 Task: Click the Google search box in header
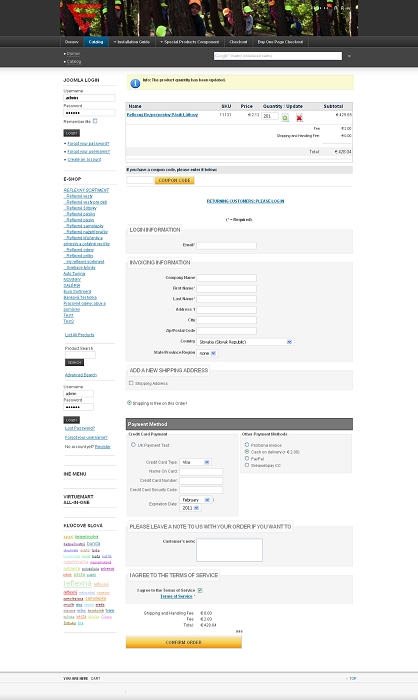point(278,56)
